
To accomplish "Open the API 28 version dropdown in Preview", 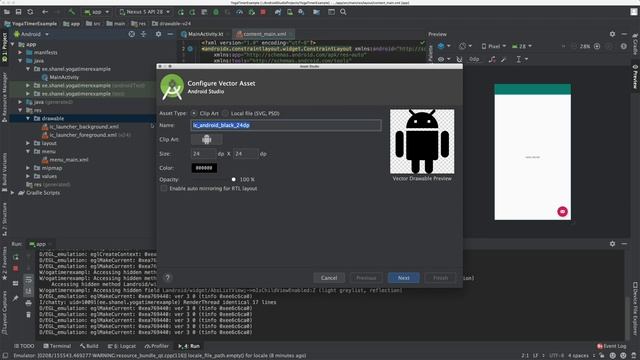I will click(522, 46).
